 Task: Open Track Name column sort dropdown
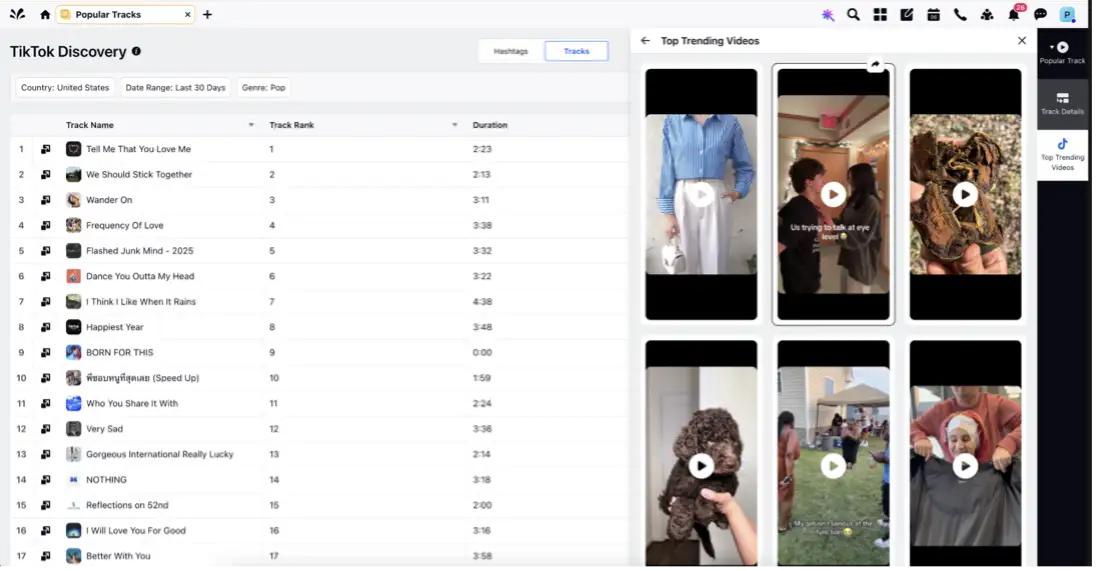pos(251,125)
